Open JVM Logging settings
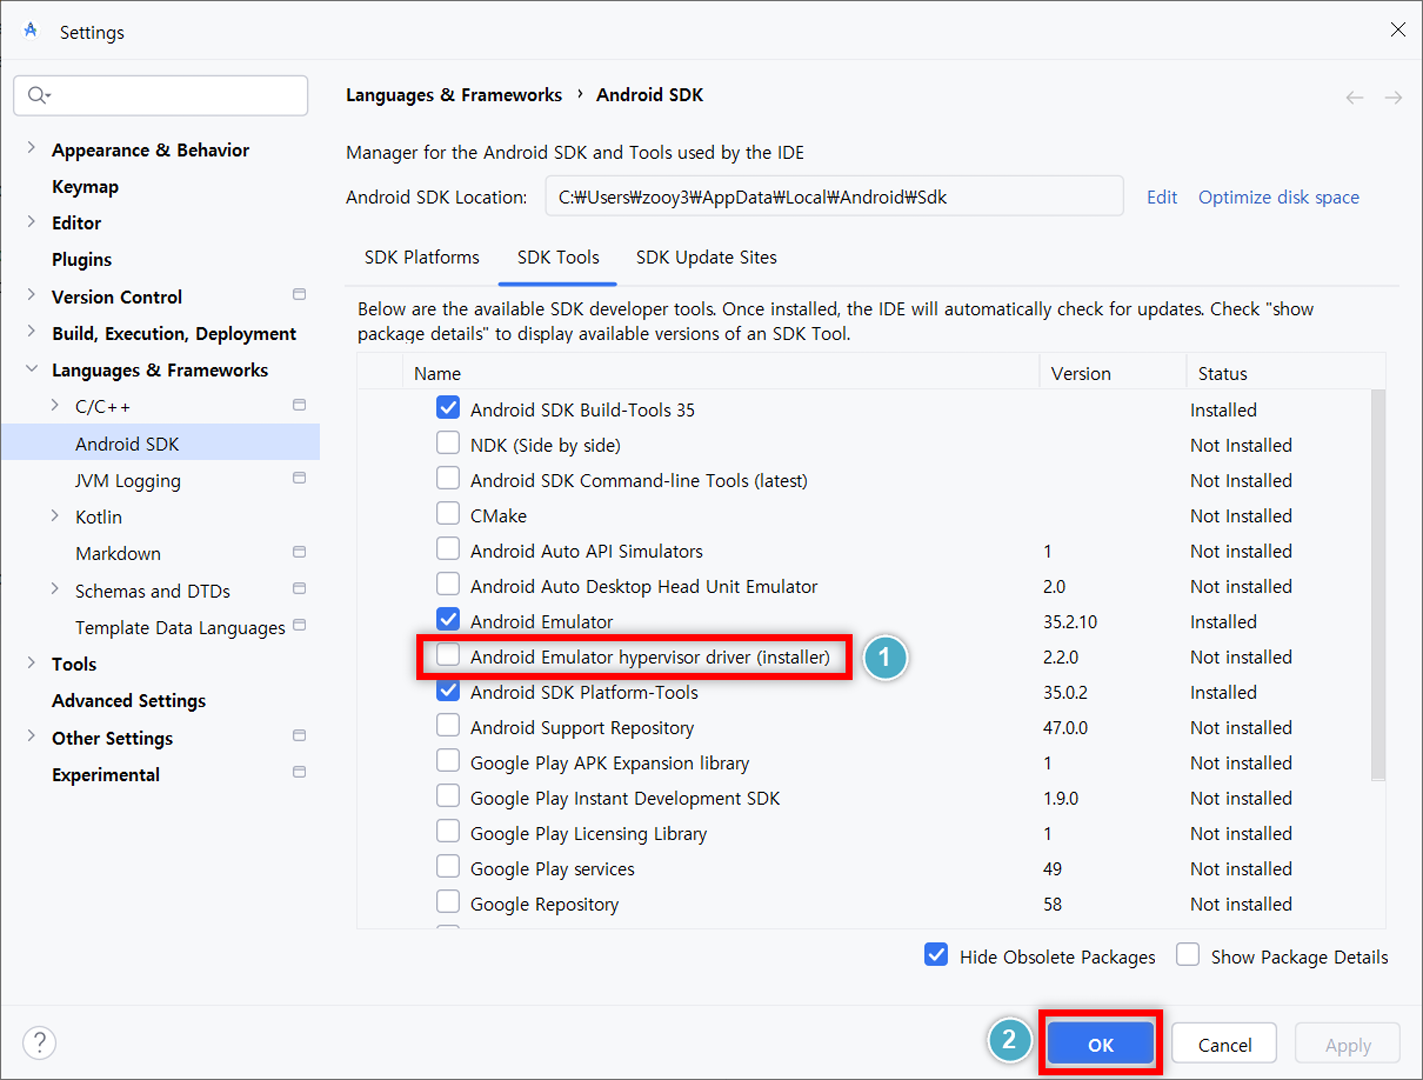1423x1080 pixels. click(x=128, y=481)
